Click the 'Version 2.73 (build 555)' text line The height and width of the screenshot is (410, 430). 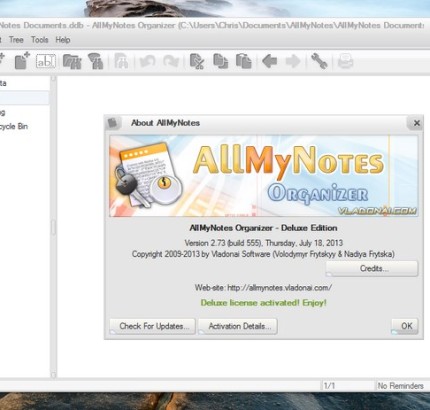263,243
